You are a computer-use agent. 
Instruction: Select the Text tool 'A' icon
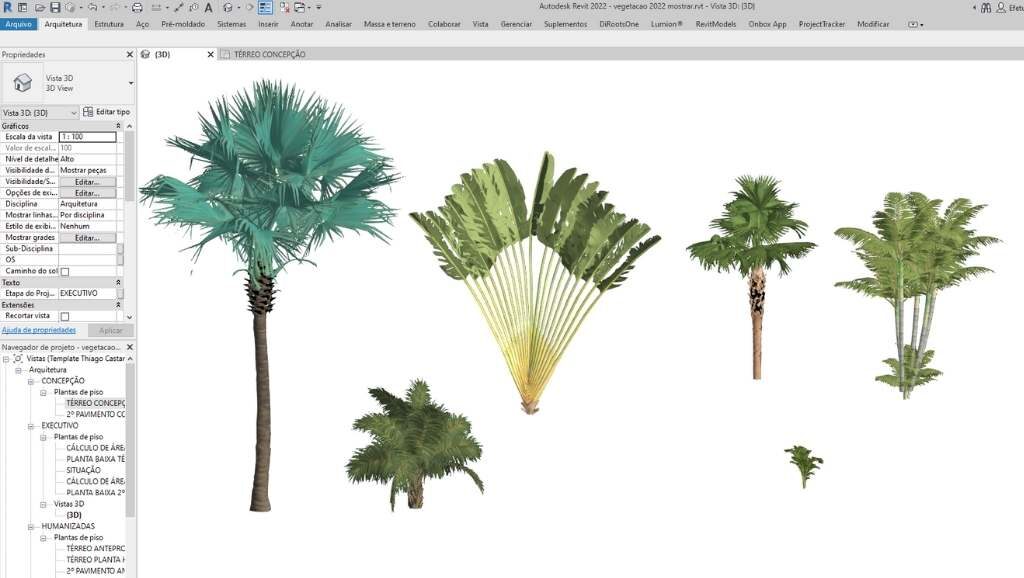pyautogui.click(x=207, y=7)
